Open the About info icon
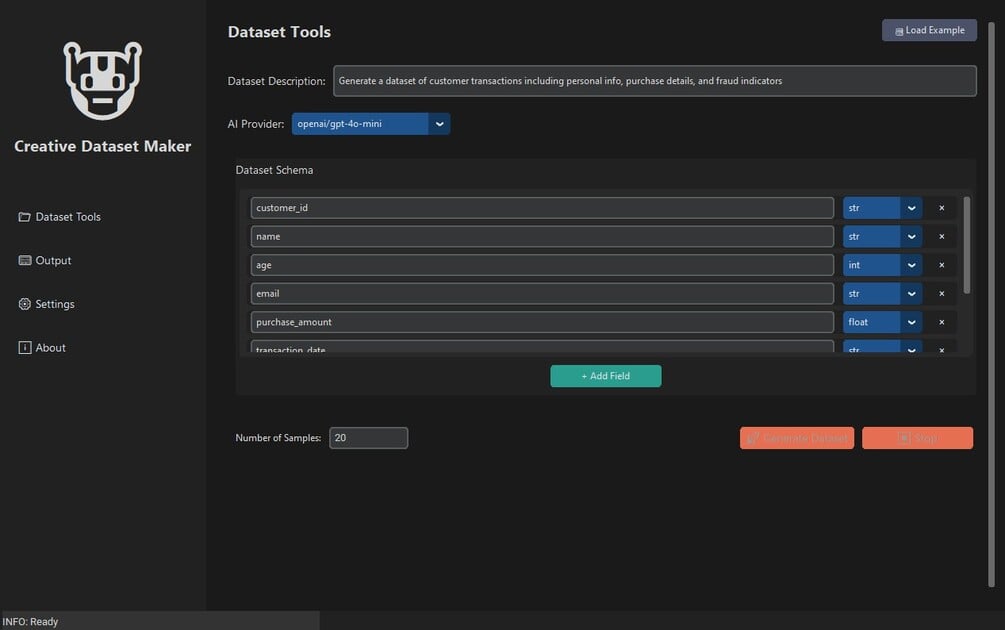The image size is (1005, 630). (24, 347)
